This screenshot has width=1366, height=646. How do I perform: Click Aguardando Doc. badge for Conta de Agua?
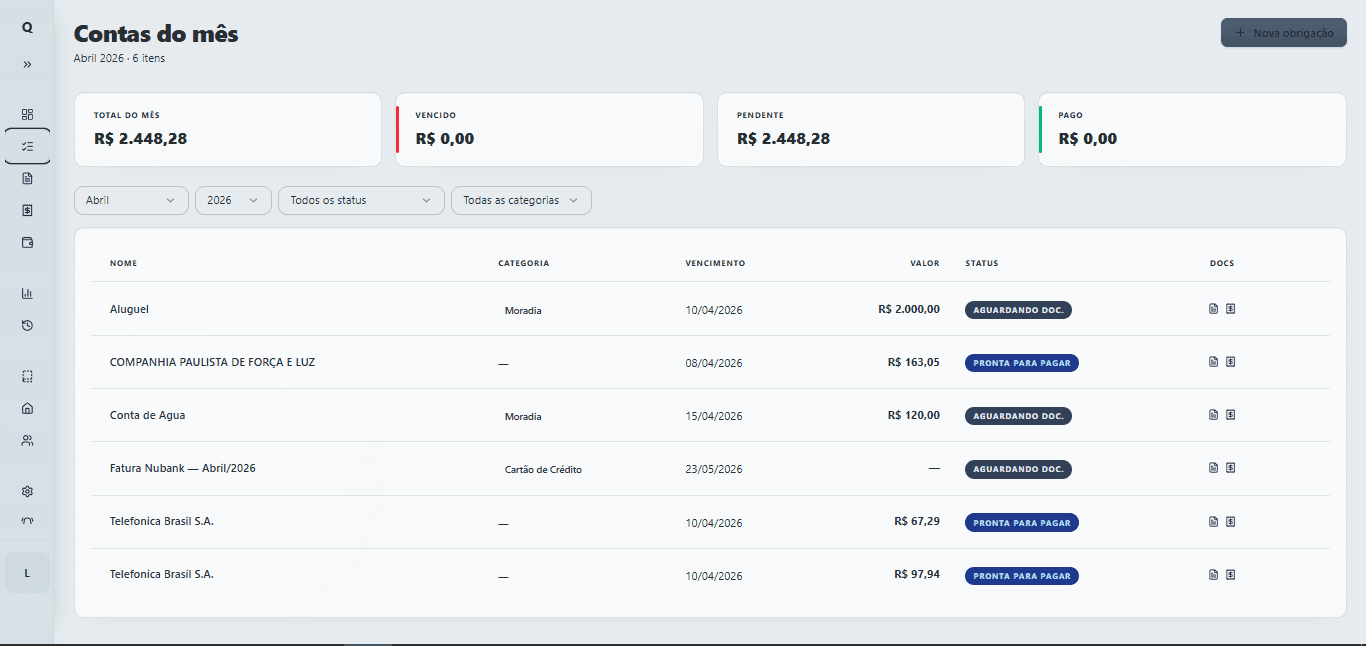coord(1018,416)
